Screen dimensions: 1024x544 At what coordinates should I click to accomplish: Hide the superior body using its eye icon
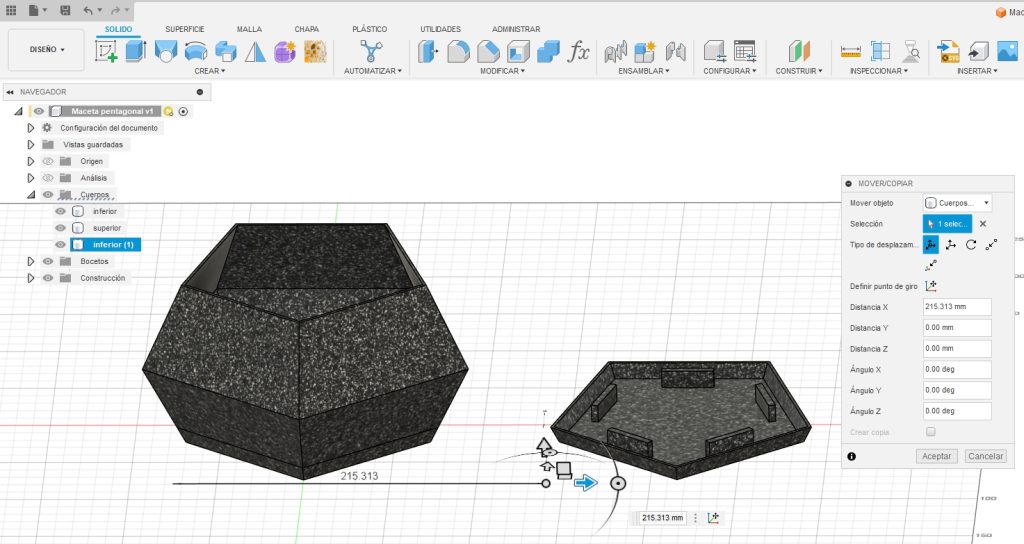60,228
